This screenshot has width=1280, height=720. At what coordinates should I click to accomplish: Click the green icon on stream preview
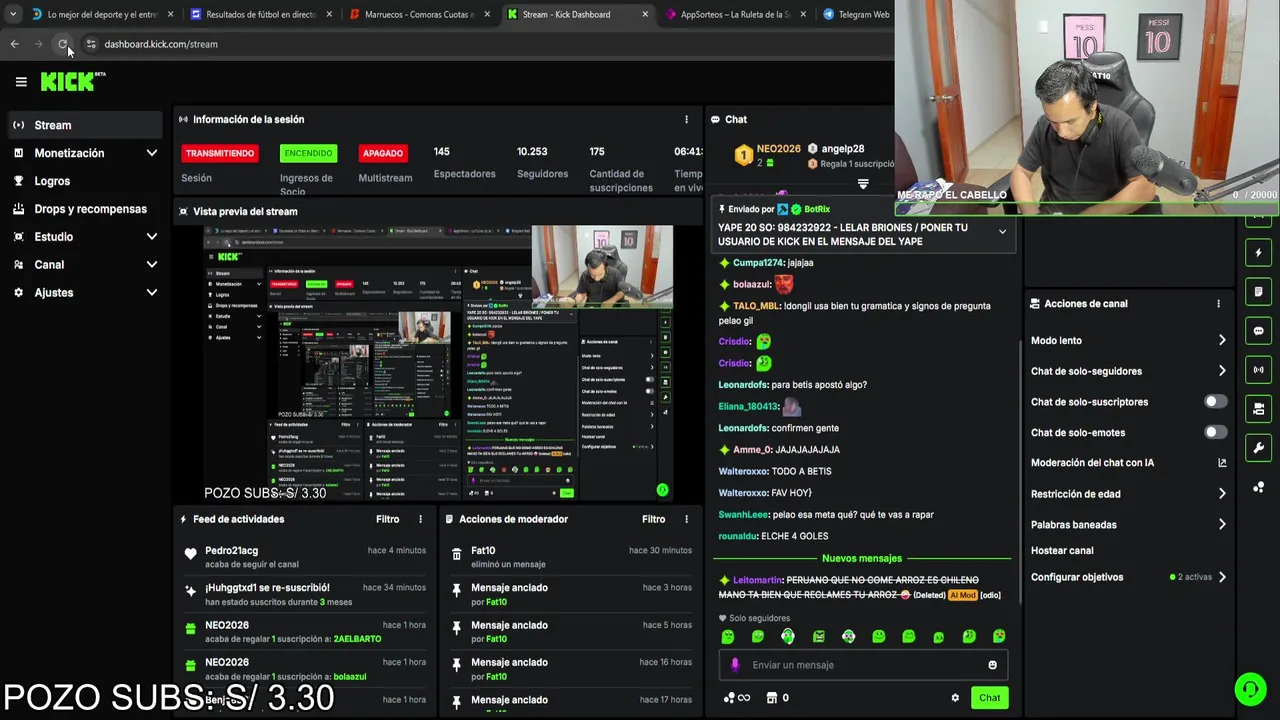tap(662, 489)
